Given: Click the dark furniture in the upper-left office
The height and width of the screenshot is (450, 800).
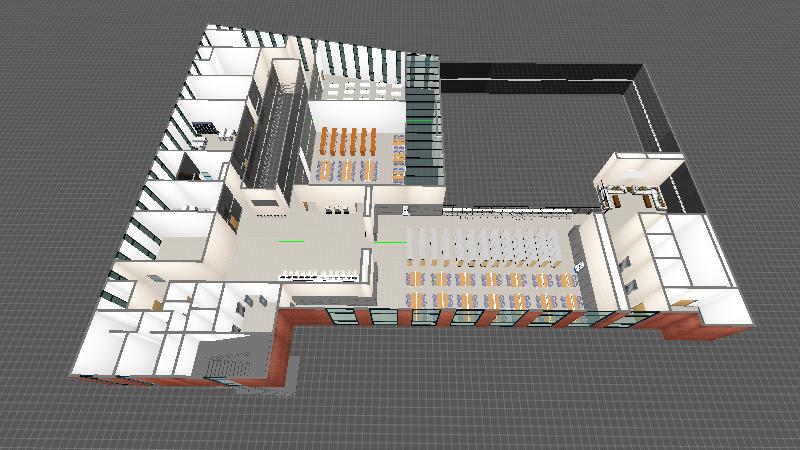Looking at the screenshot, I should point(204,127).
